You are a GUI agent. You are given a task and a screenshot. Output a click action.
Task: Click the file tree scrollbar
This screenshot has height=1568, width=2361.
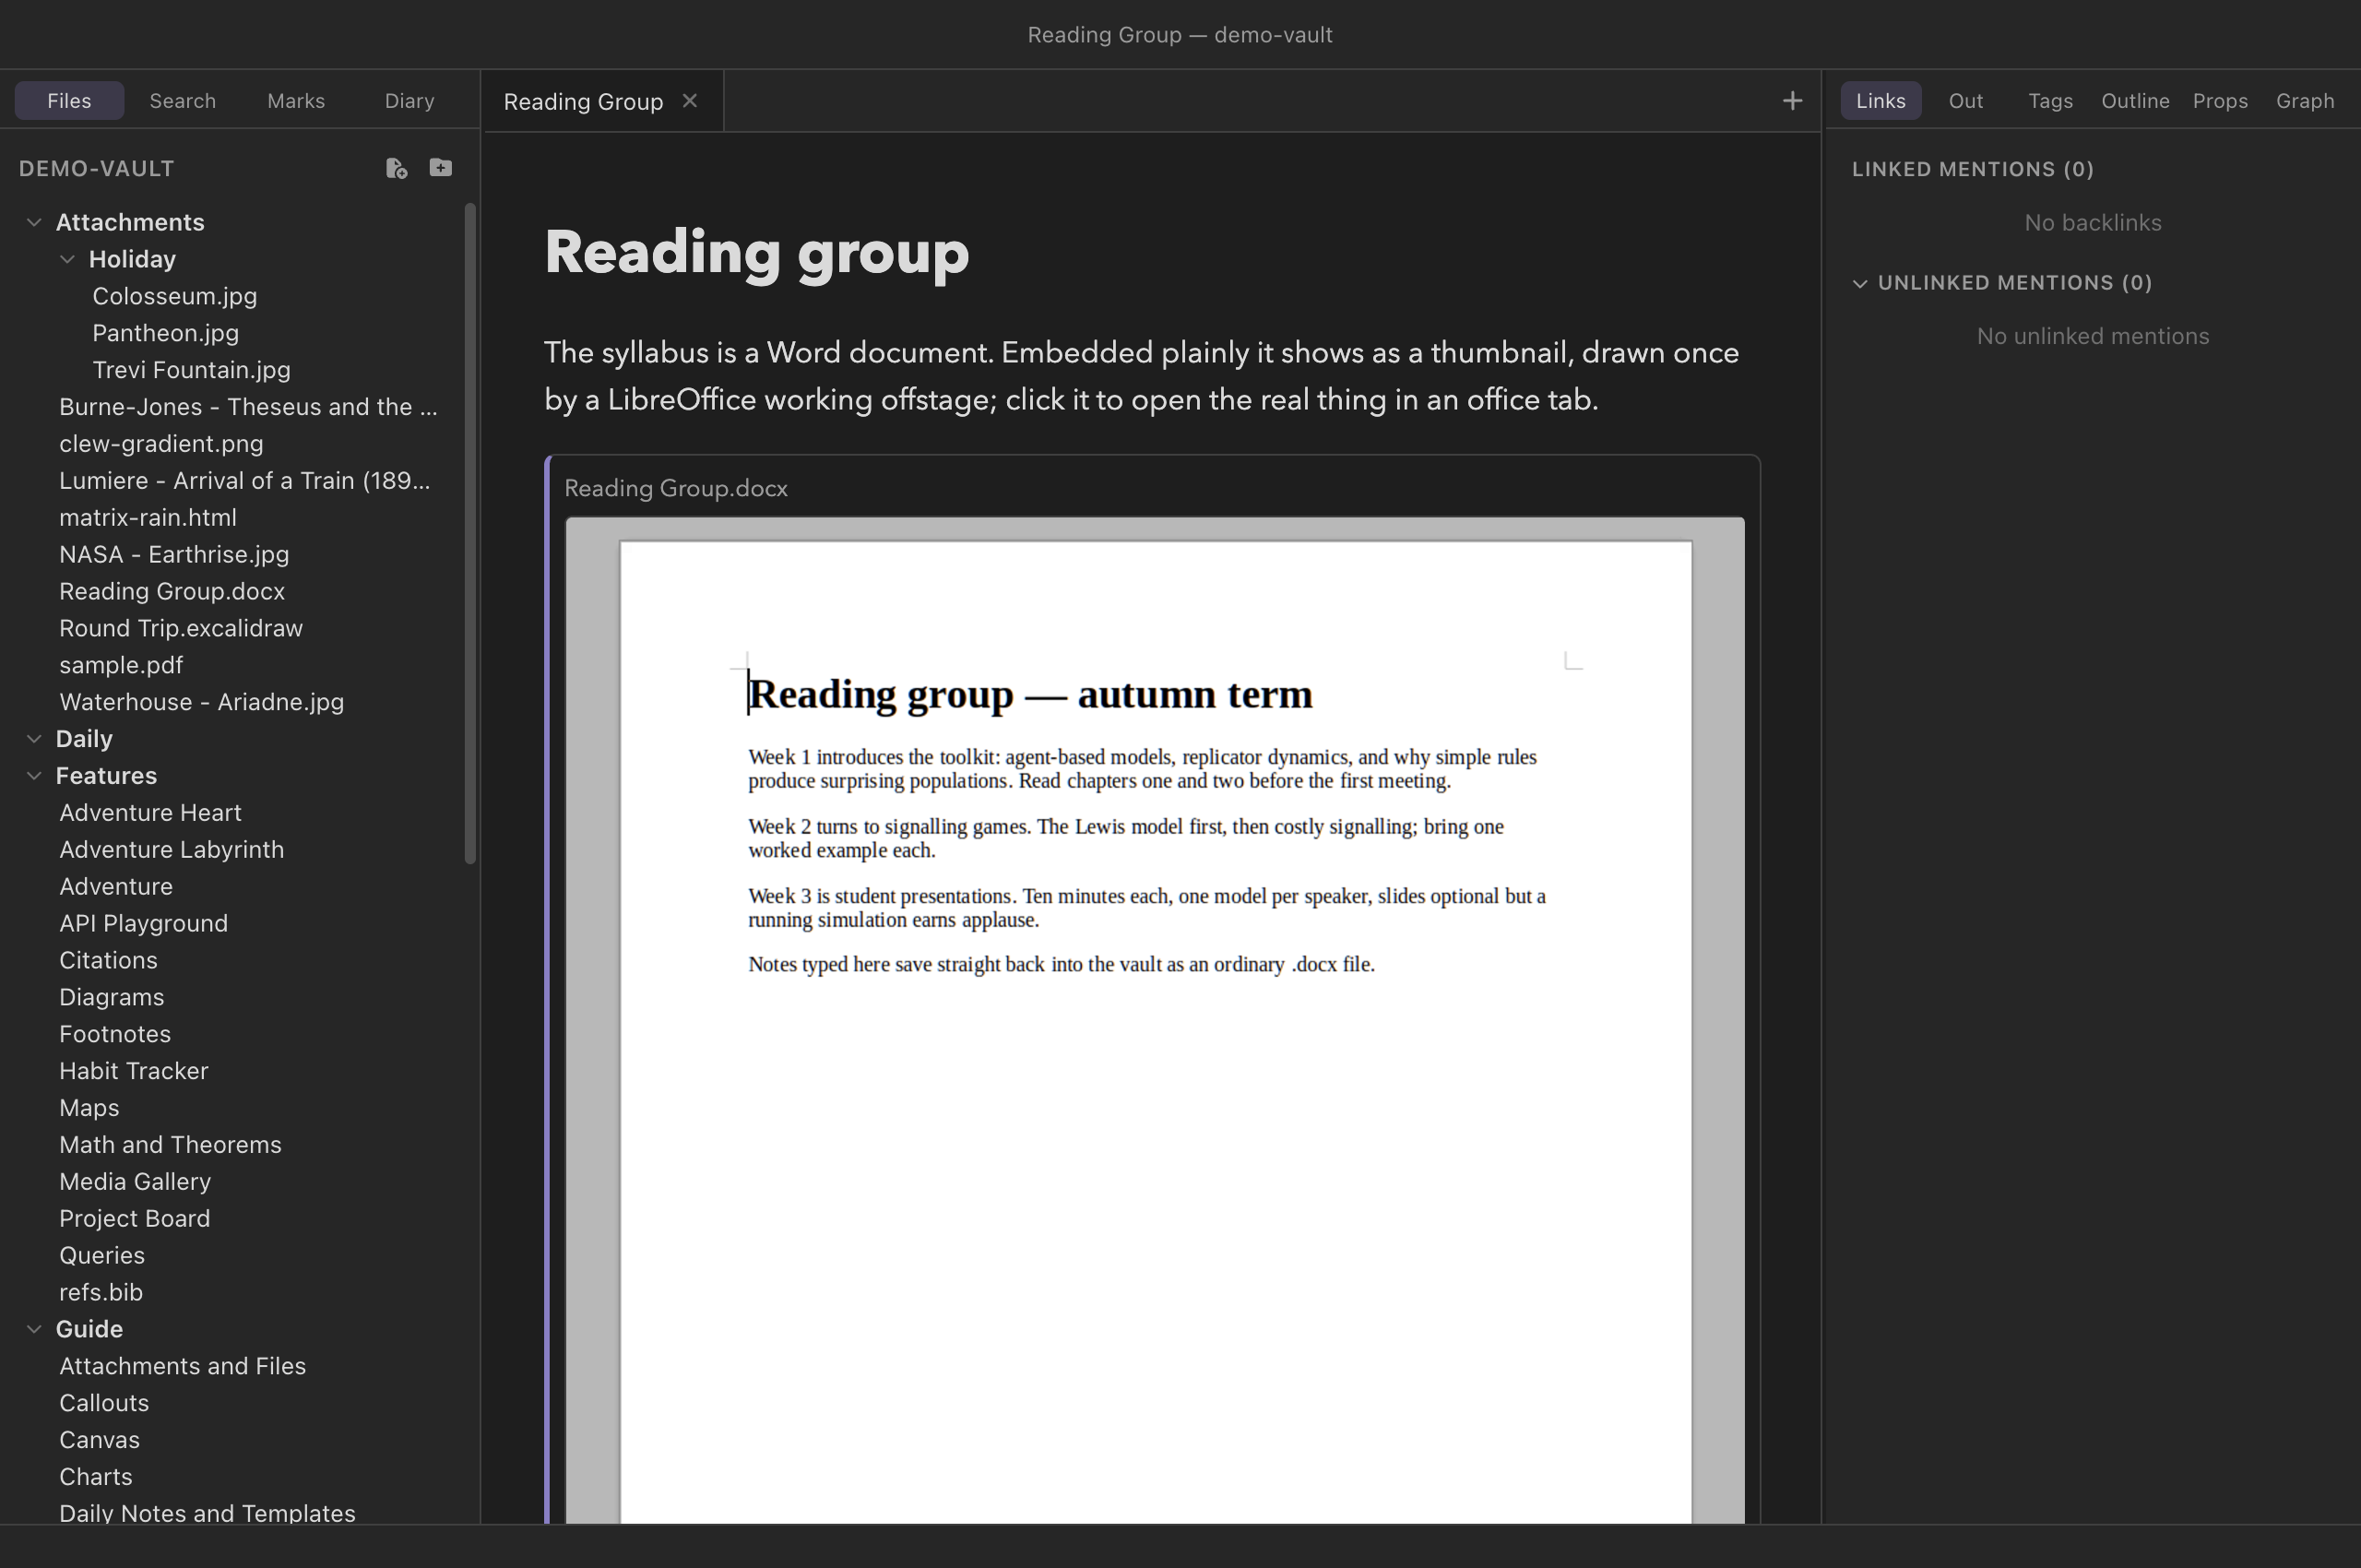pyautogui.click(x=470, y=533)
